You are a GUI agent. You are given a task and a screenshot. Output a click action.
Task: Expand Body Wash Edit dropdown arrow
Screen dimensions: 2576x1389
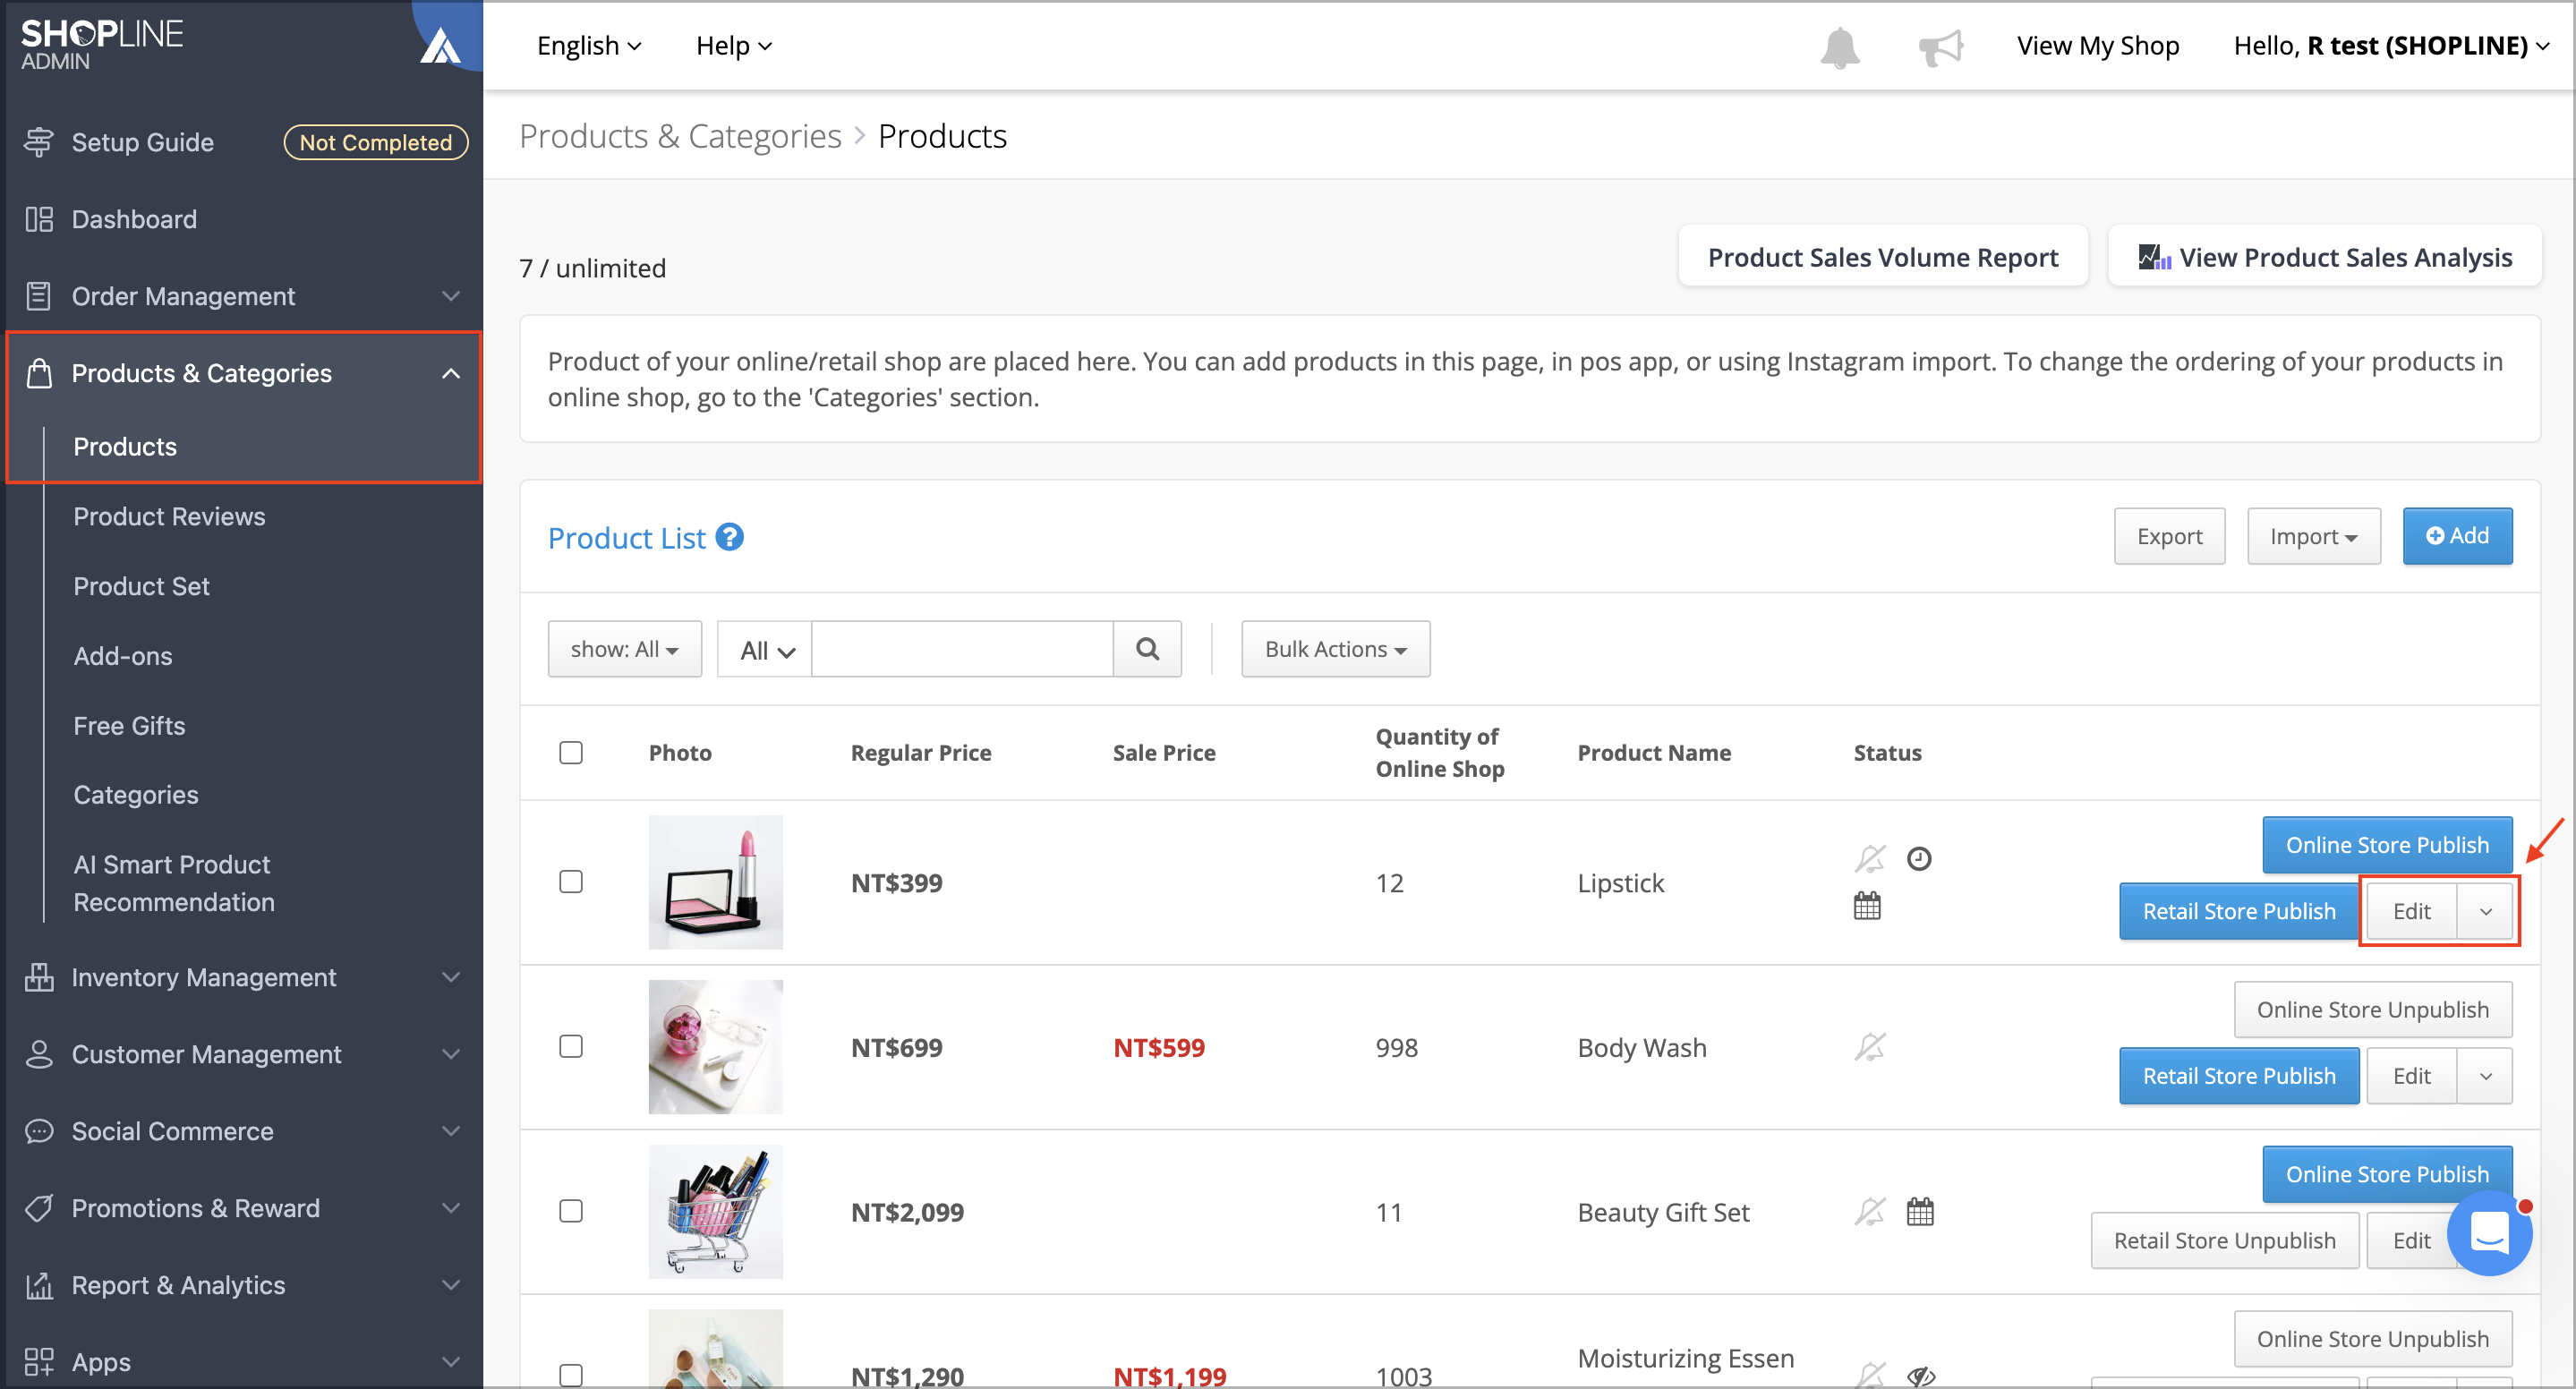click(2485, 1076)
